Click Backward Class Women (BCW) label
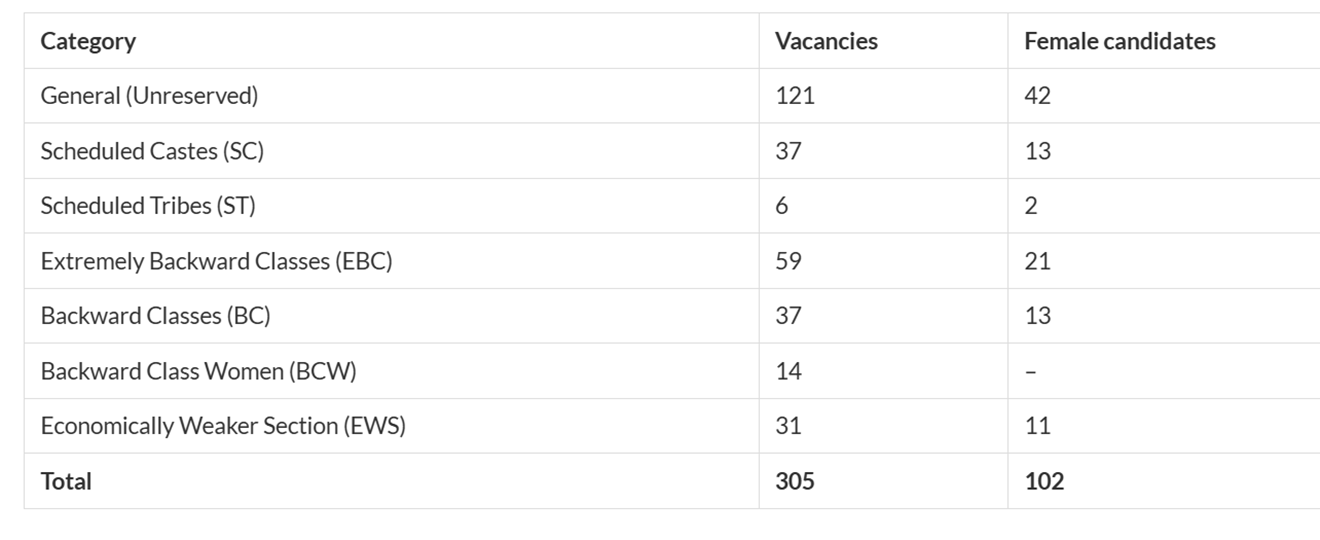The width and height of the screenshot is (1320, 540). pos(198,371)
